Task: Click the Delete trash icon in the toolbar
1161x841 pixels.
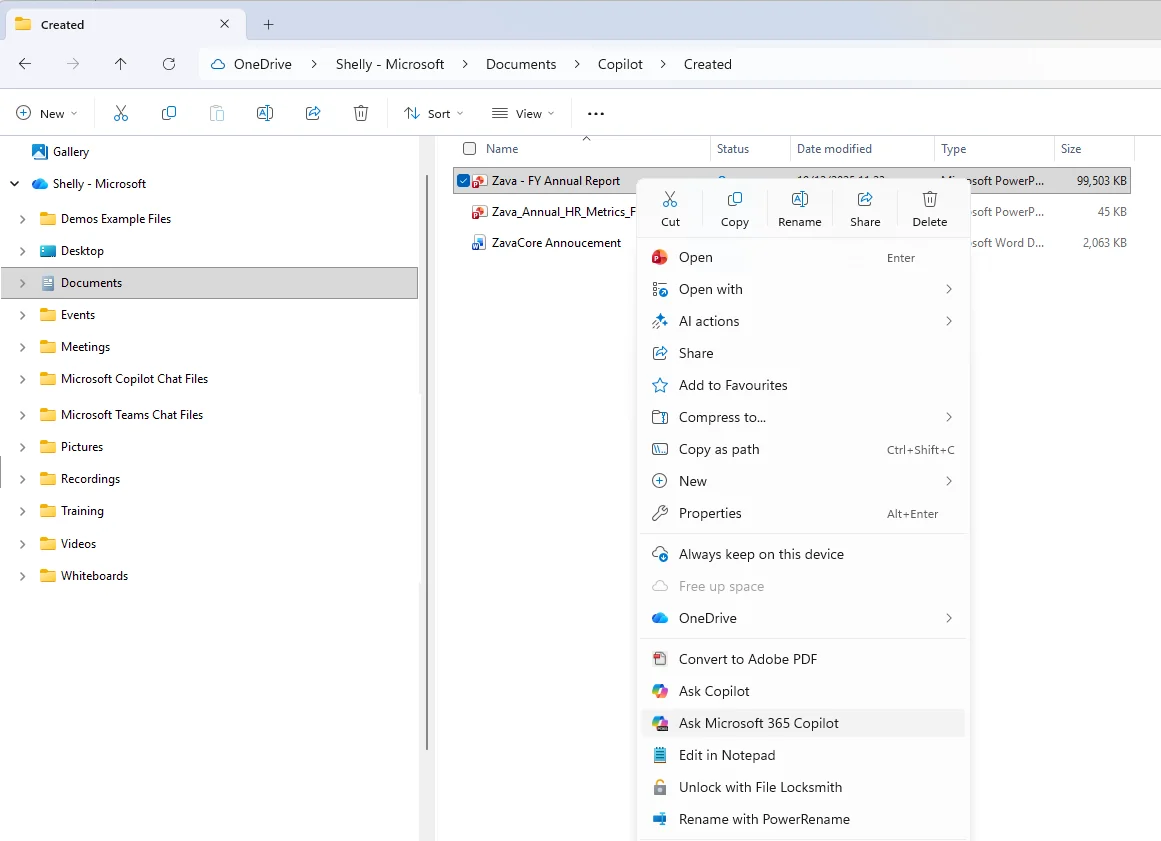Action: click(361, 113)
